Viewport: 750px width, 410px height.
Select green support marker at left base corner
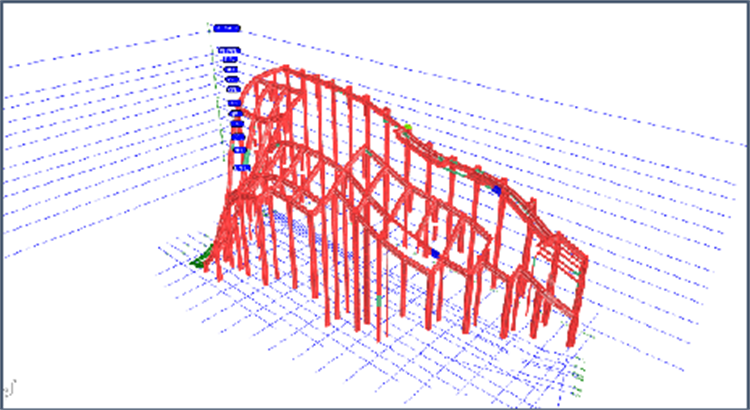199,262
